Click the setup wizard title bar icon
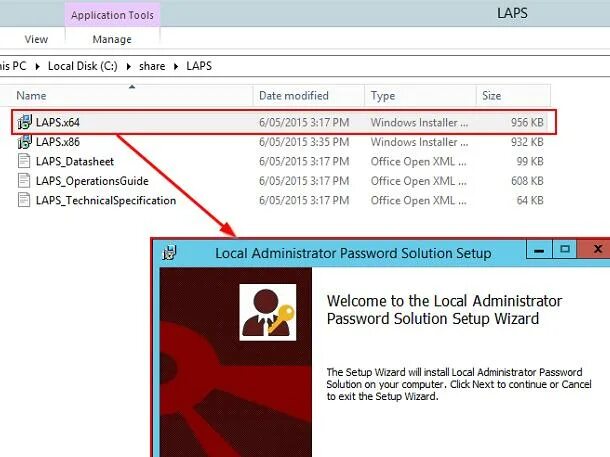The width and height of the screenshot is (610, 457). tap(169, 253)
